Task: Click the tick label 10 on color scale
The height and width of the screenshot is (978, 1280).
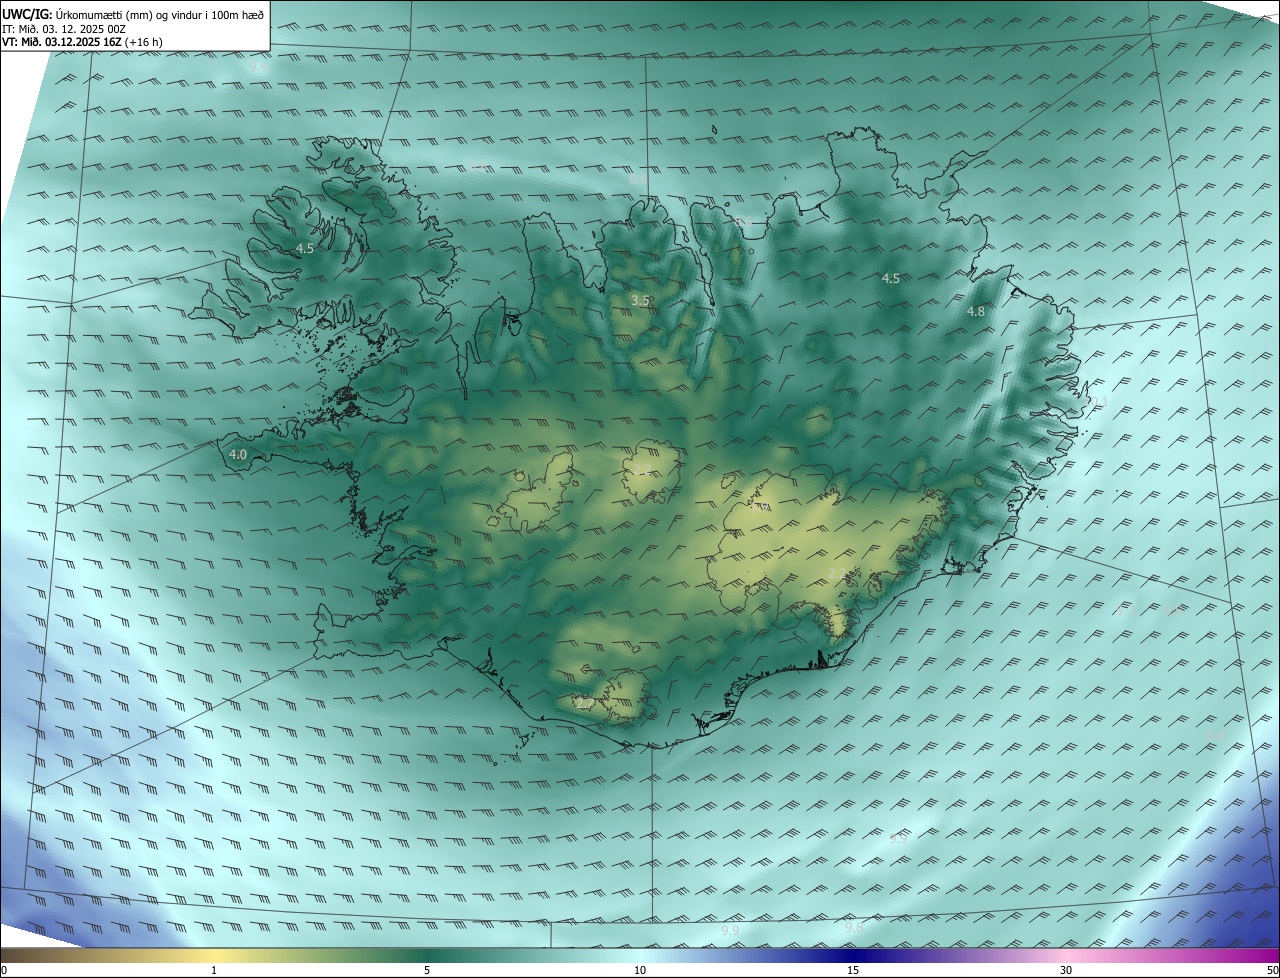Action: coord(640,970)
